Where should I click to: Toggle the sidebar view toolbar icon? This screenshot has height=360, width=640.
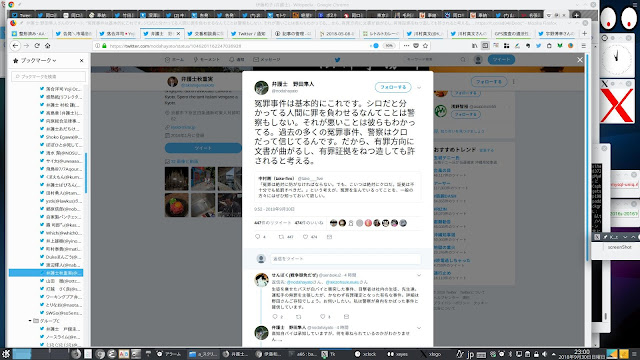click(485, 46)
